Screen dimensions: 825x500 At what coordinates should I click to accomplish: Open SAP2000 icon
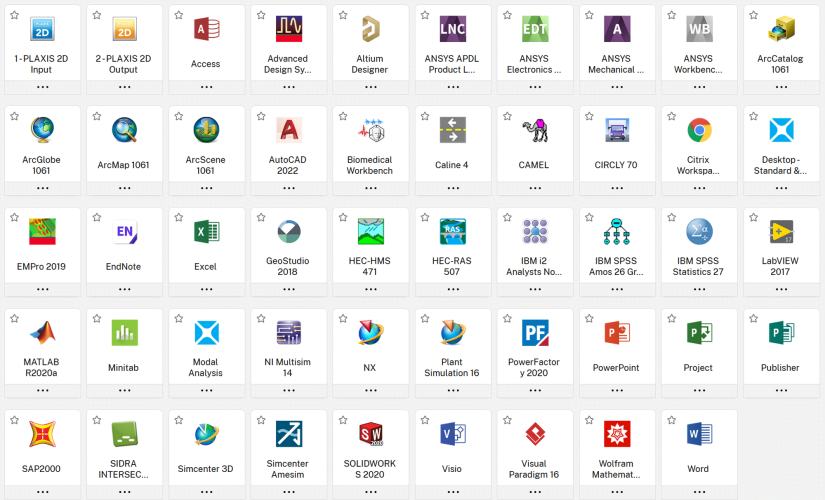pyautogui.click(x=42, y=434)
